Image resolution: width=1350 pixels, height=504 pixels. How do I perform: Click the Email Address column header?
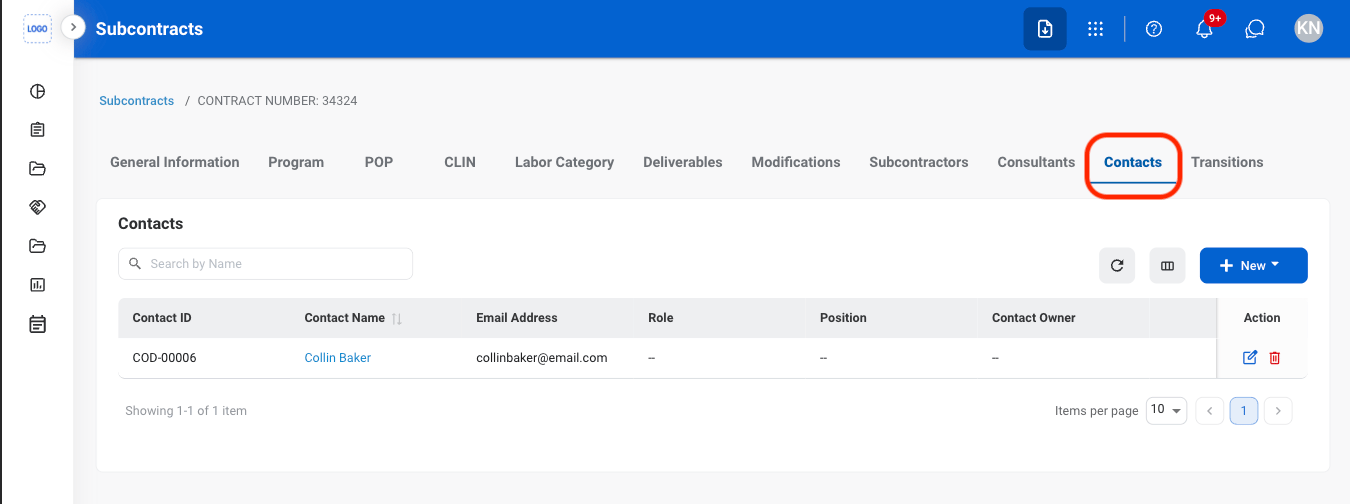click(517, 318)
